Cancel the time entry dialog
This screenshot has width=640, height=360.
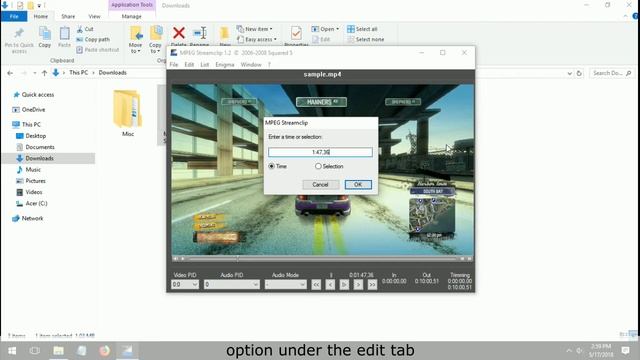point(320,184)
